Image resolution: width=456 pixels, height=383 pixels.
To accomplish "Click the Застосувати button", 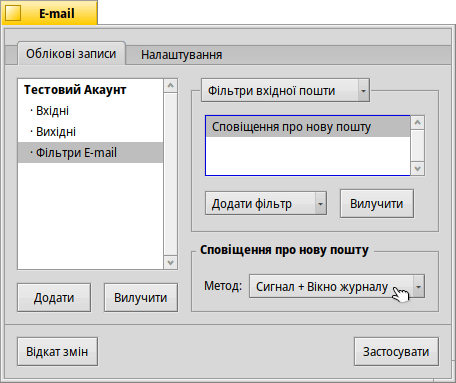I will pos(396,352).
